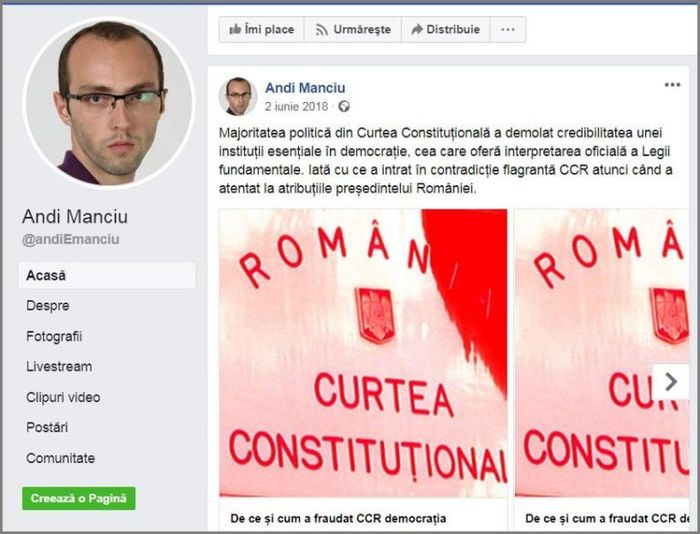Click the small post author avatar
Image resolution: width=700 pixels, height=534 pixels.
[x=238, y=96]
